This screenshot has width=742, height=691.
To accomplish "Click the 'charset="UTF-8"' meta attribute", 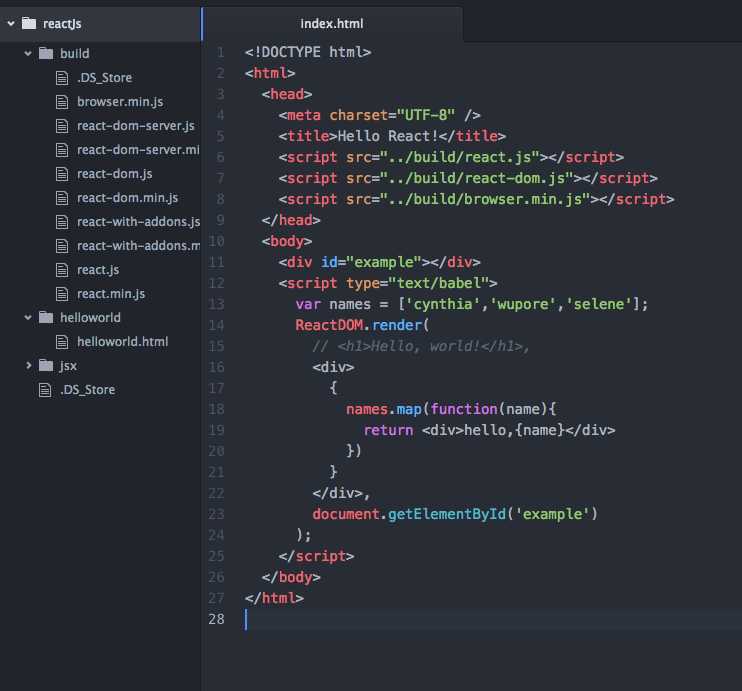I will [x=392, y=115].
